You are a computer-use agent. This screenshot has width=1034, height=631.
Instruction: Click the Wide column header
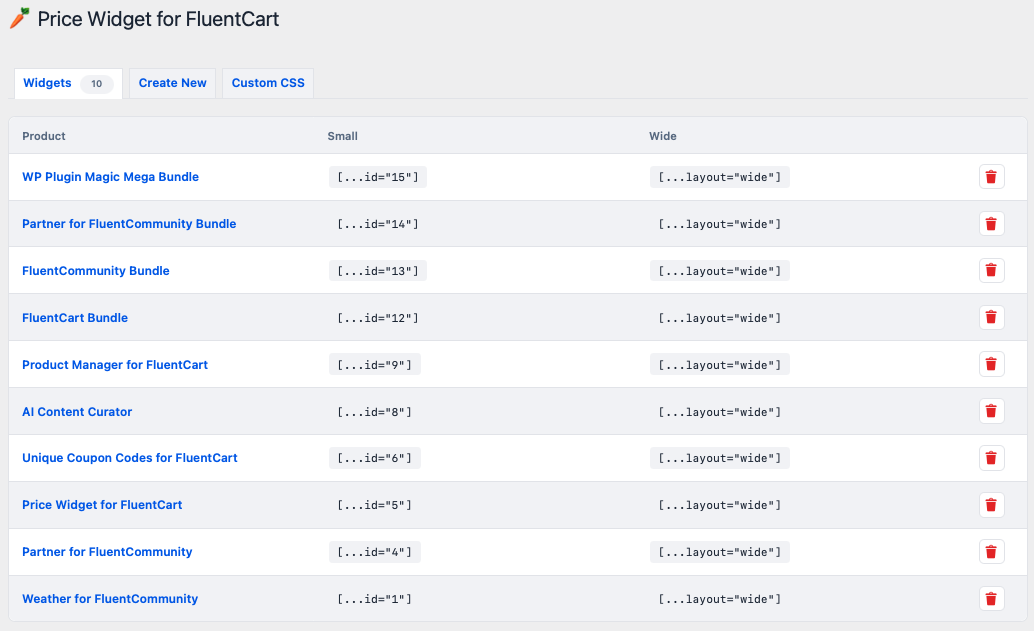pos(663,136)
